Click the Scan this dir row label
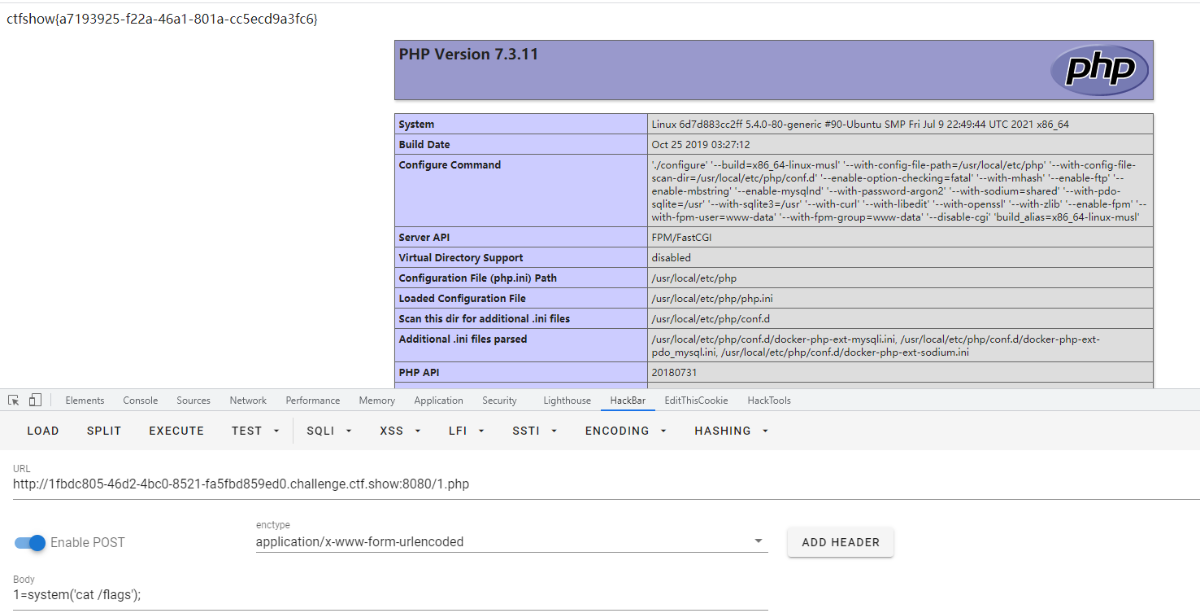Image resolution: width=1200 pixels, height=613 pixels. point(485,319)
